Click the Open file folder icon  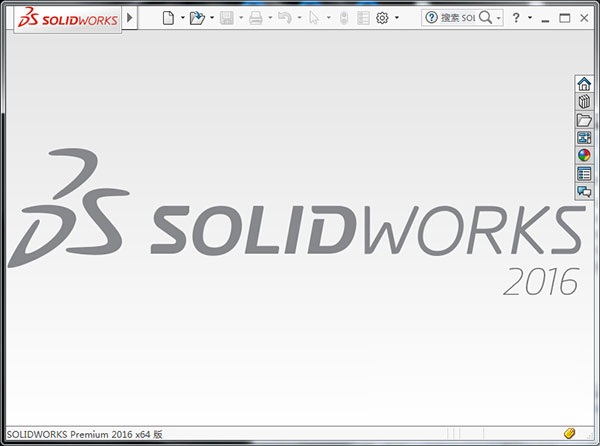tap(197, 18)
